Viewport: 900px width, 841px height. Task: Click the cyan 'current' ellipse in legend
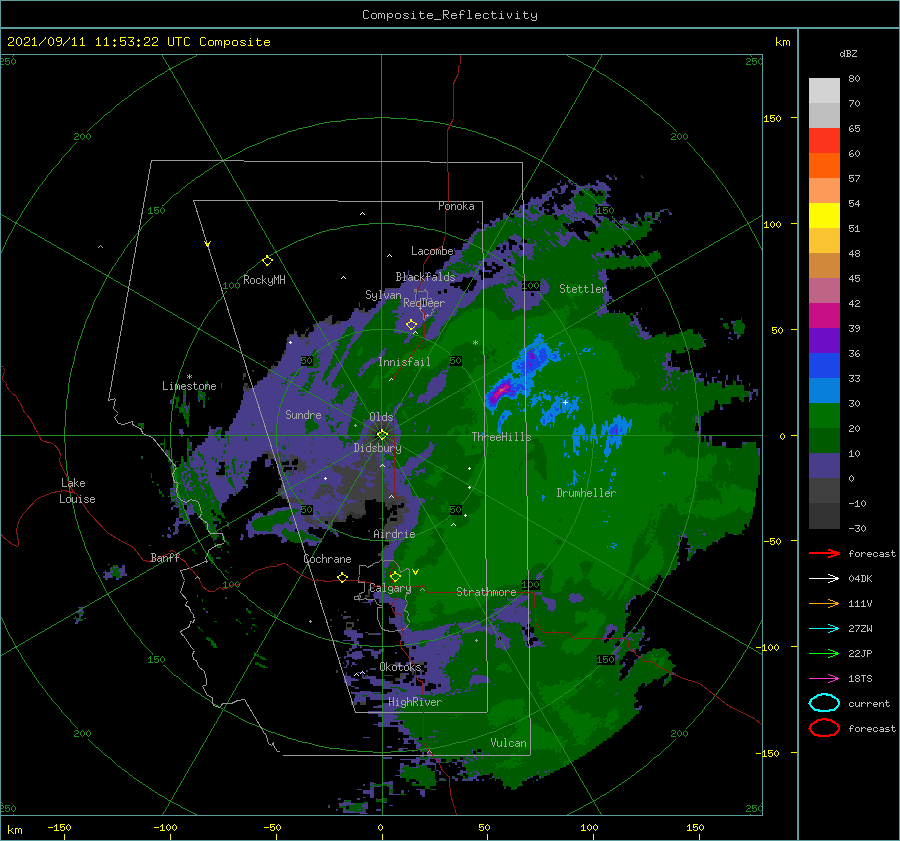(x=824, y=703)
